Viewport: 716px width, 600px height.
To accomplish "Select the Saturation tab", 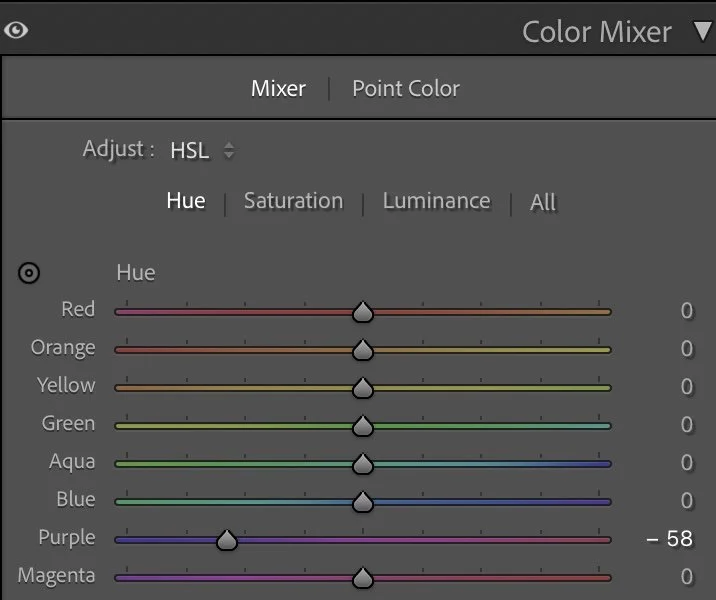I will (294, 201).
